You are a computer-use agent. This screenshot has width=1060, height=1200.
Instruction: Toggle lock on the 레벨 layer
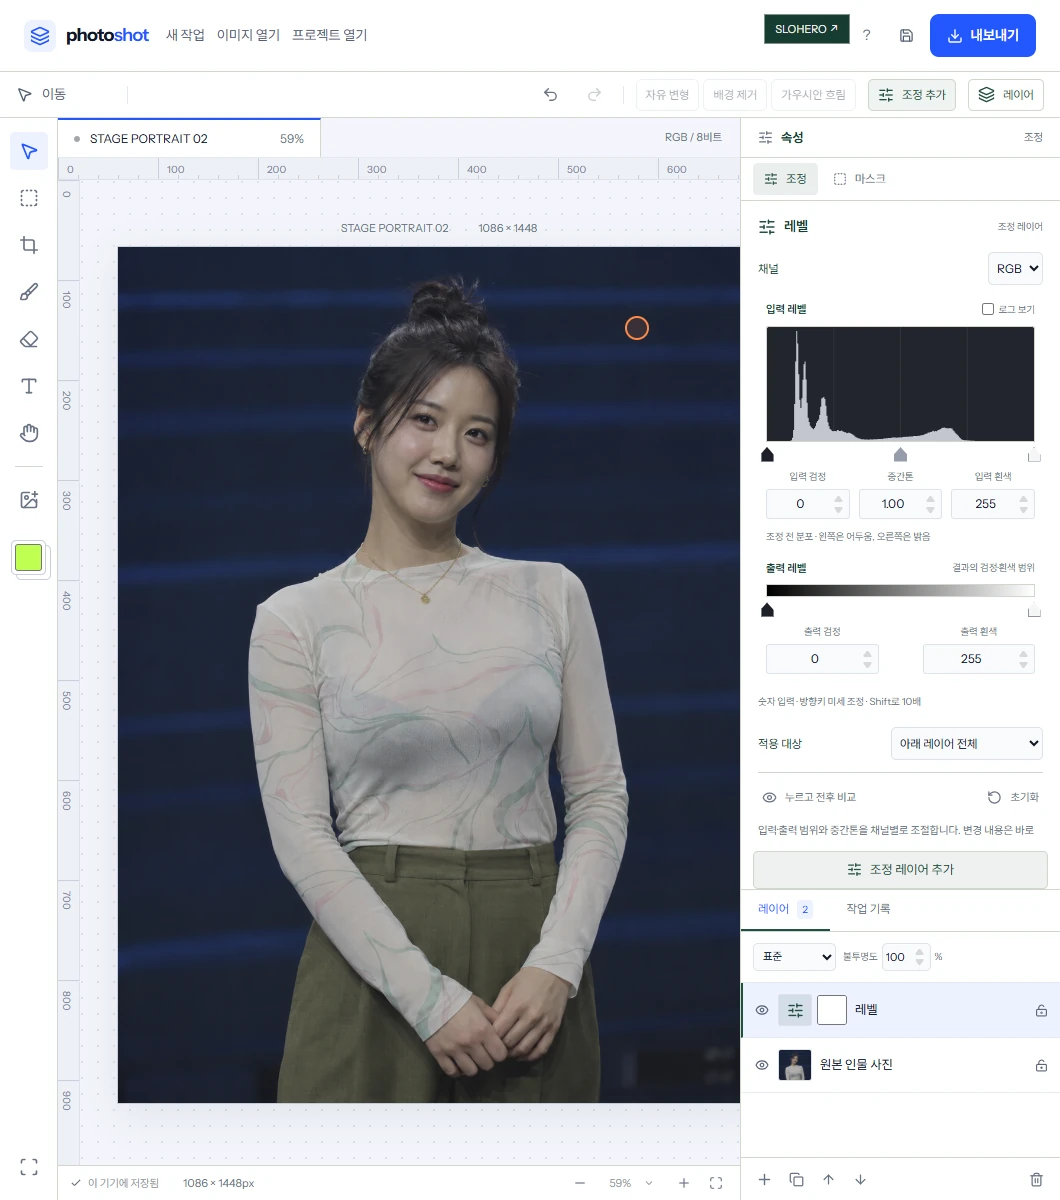pyautogui.click(x=1041, y=1011)
